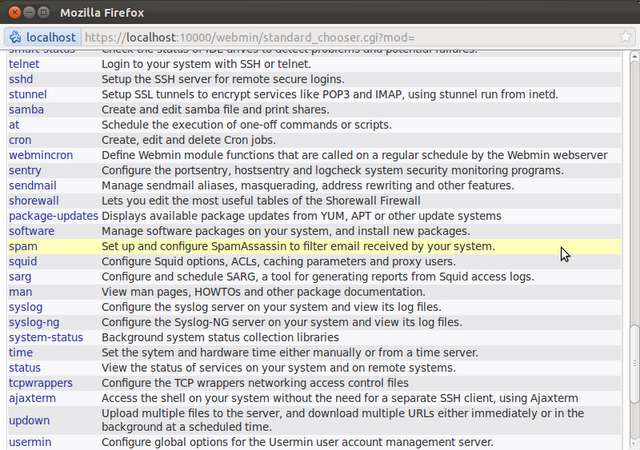
Task: Click 'View man pages, HOWTOs' description
Action: [263, 292]
